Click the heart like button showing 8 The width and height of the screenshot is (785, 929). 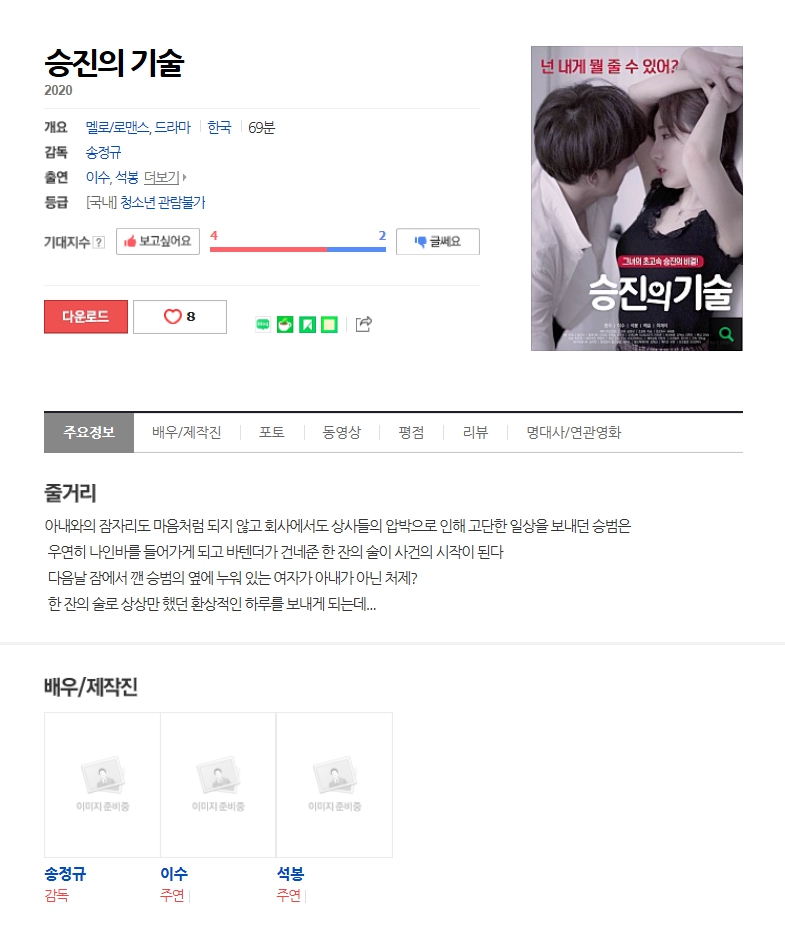coord(180,317)
